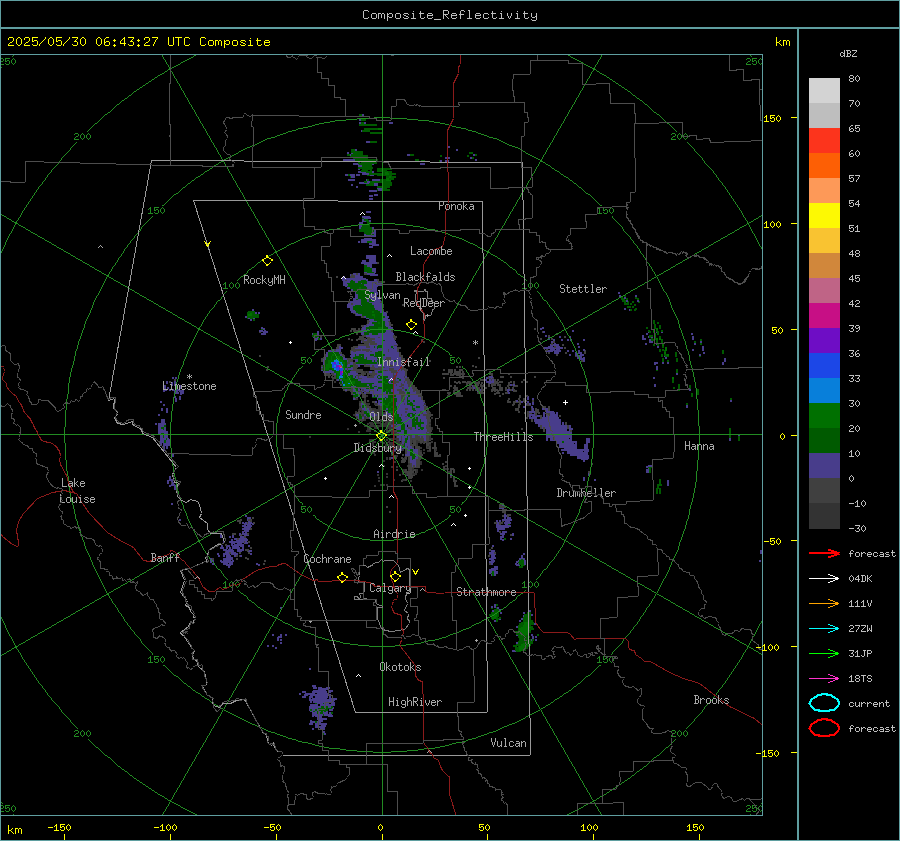The width and height of the screenshot is (900, 841).
Task: Click the Lake Louise label
Action: tap(77, 491)
